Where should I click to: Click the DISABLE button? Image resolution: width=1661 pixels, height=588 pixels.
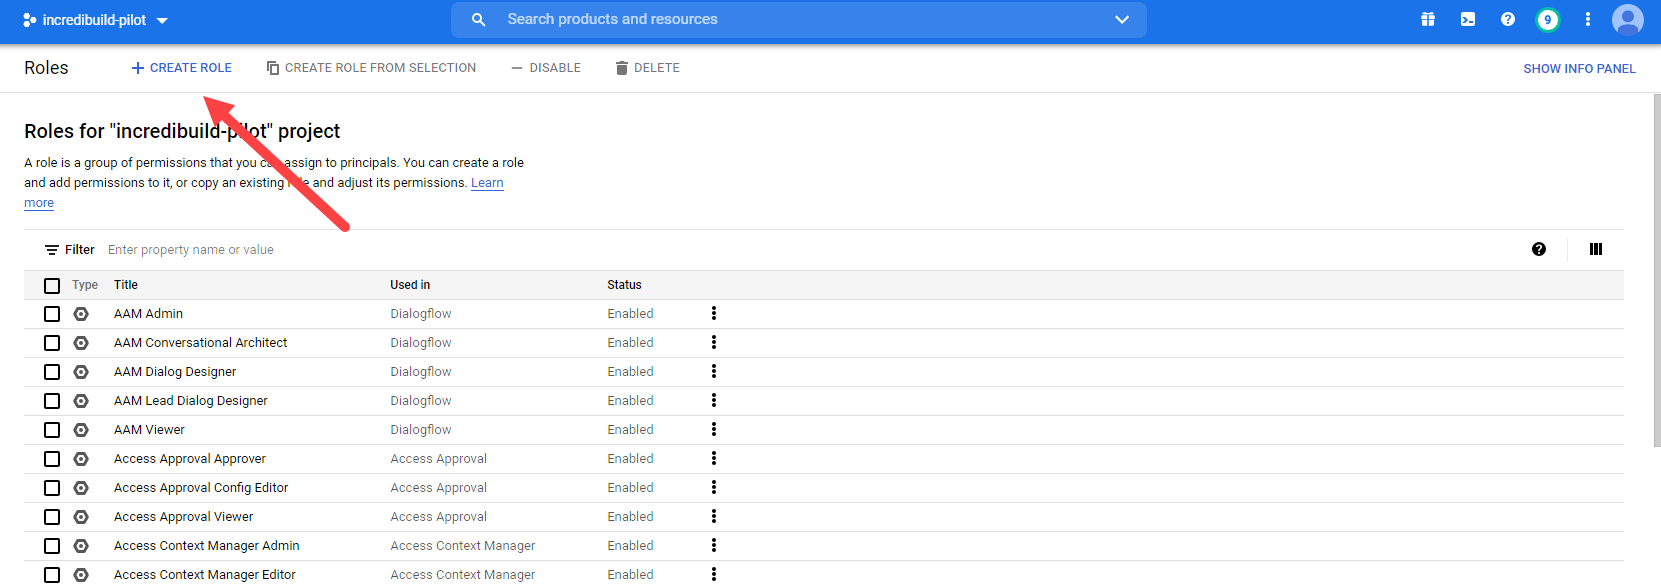[x=546, y=68]
